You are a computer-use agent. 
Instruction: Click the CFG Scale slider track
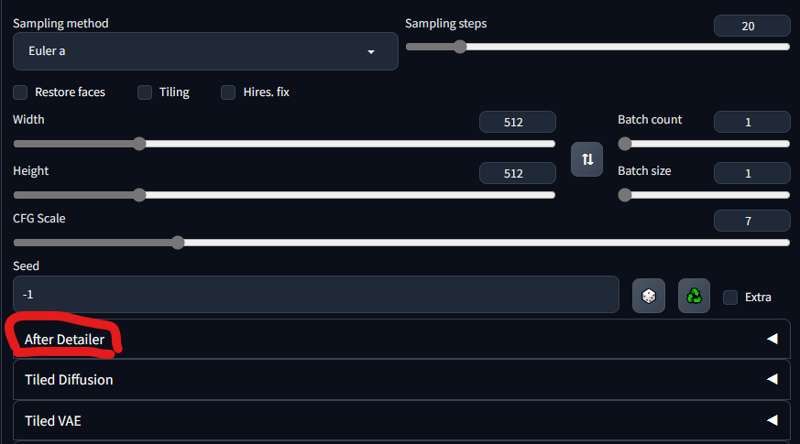tap(402, 242)
